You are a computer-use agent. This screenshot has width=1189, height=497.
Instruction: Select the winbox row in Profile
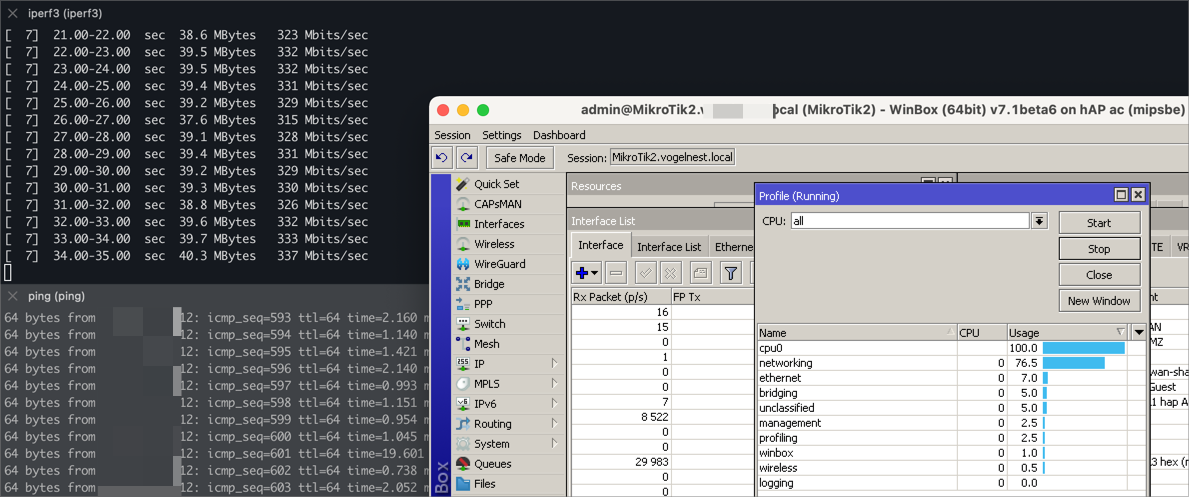(952, 453)
